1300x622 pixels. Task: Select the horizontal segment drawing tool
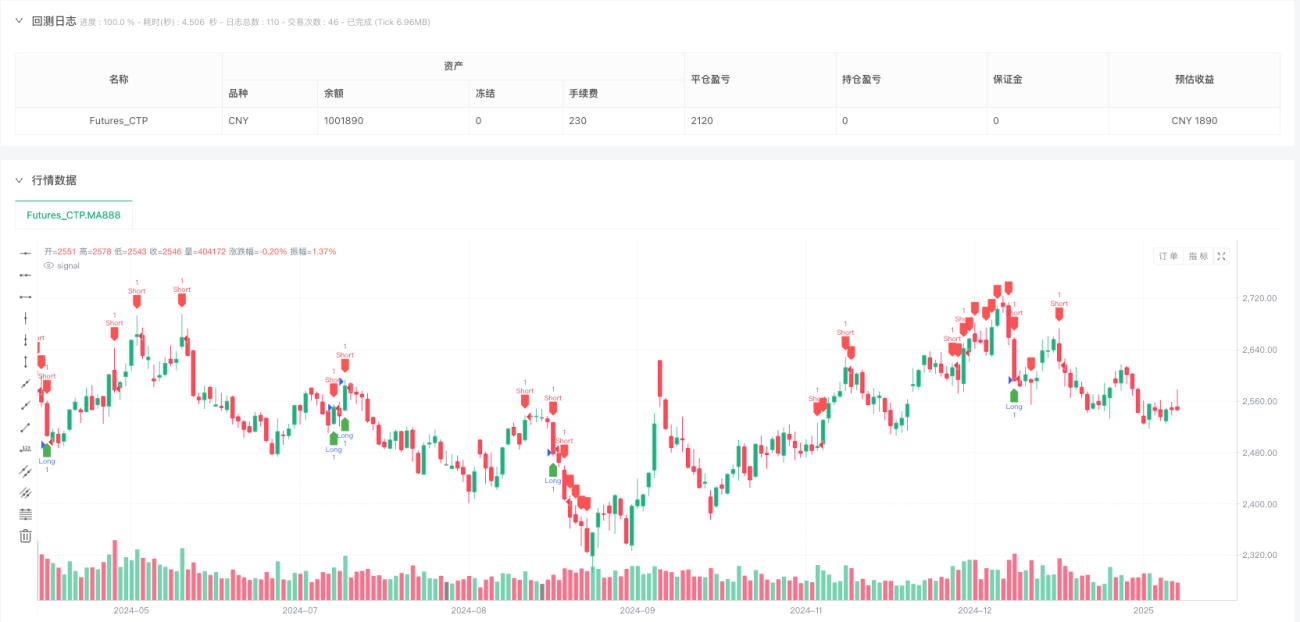(25, 297)
